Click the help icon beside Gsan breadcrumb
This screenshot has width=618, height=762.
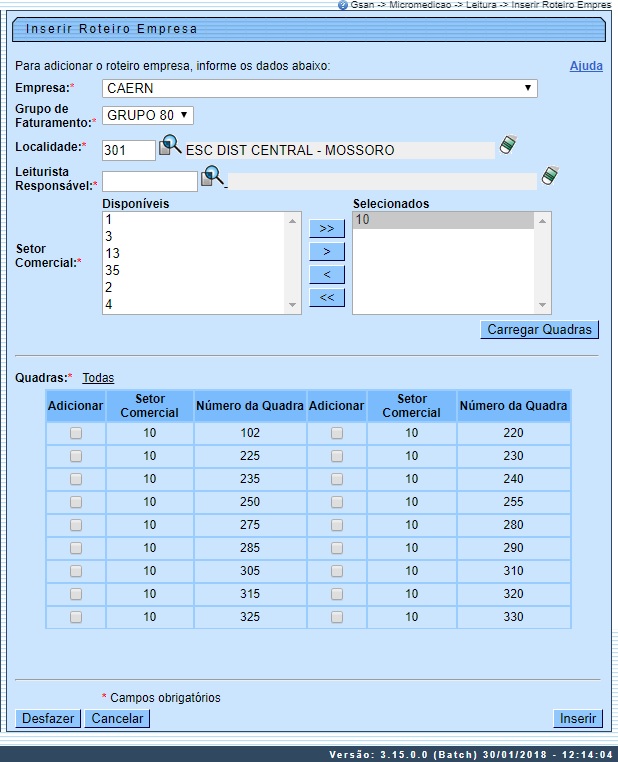[343, 5]
